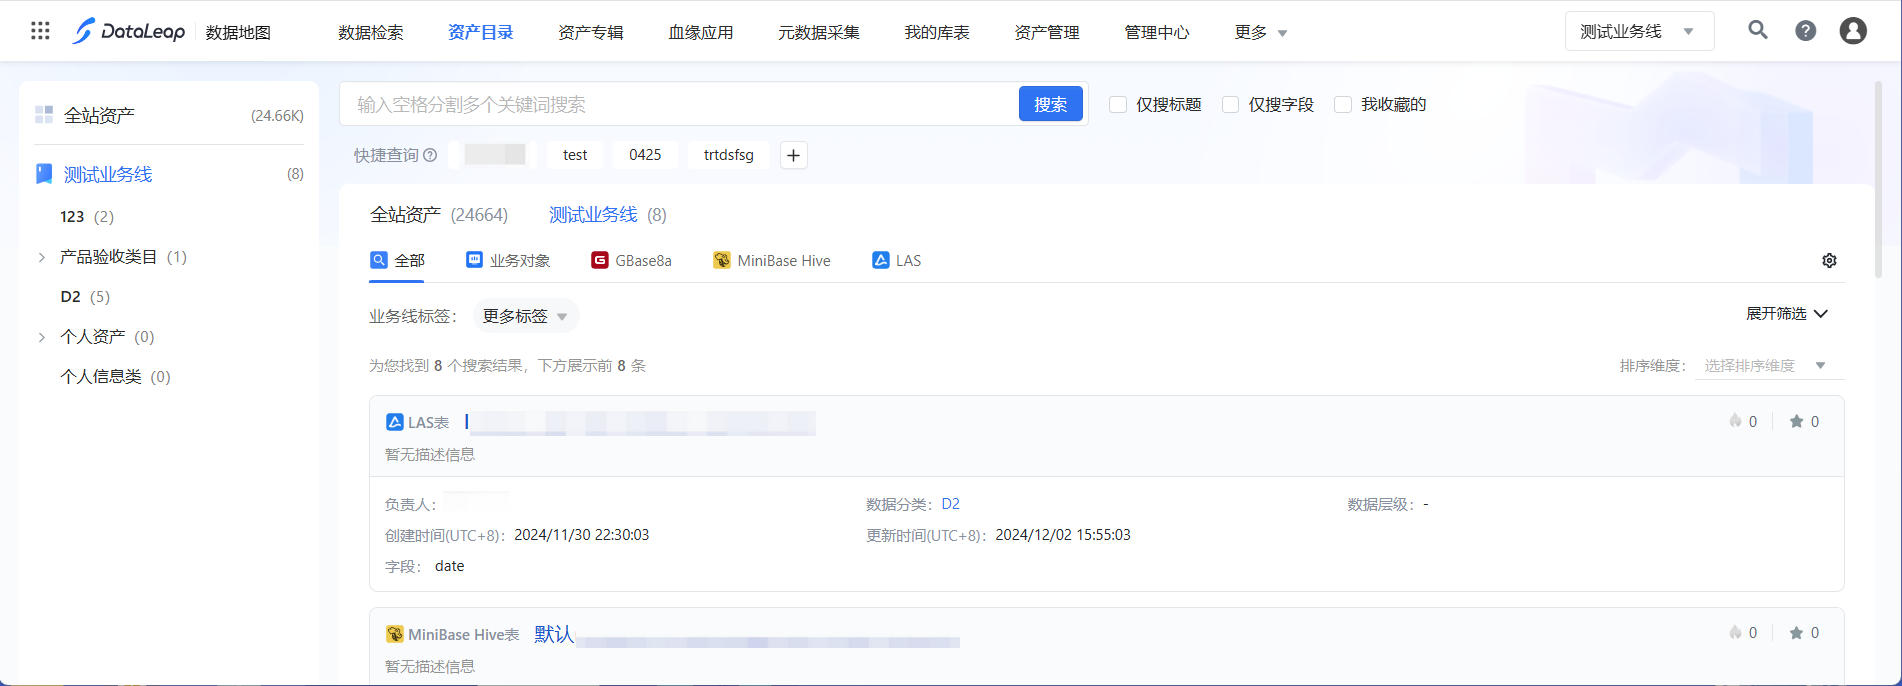Star the LAS table result
Screen dimensions: 1902x686
[1796, 422]
